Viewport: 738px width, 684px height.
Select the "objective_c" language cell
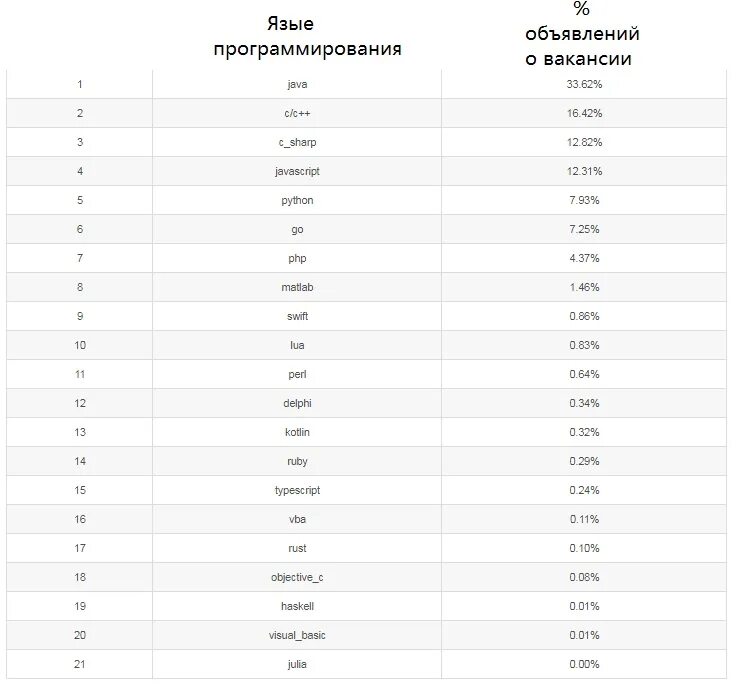(x=297, y=577)
